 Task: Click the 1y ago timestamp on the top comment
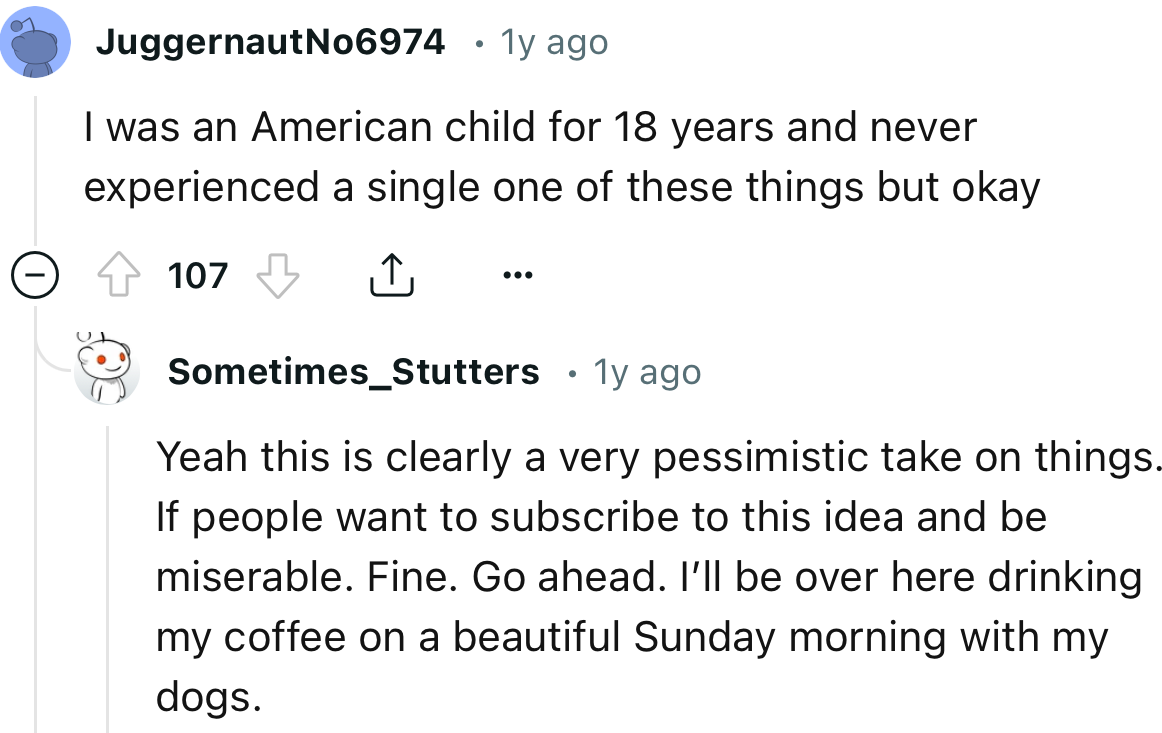[x=553, y=42]
